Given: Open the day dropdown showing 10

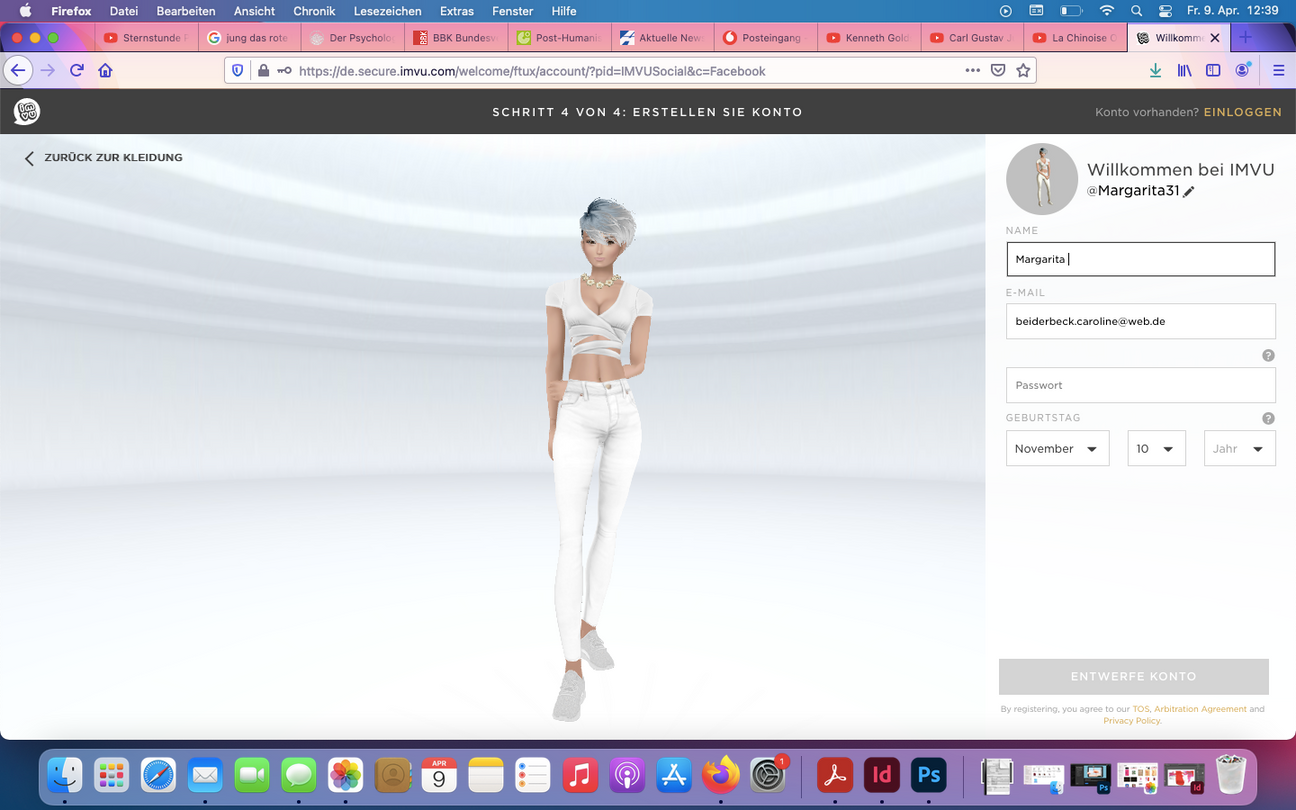Looking at the screenshot, I should coord(1156,449).
